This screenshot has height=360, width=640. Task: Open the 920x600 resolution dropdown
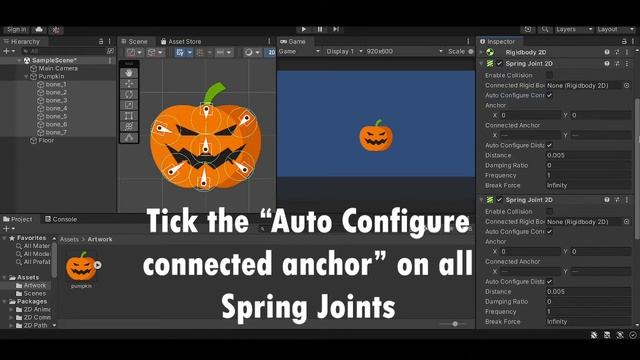(x=404, y=51)
